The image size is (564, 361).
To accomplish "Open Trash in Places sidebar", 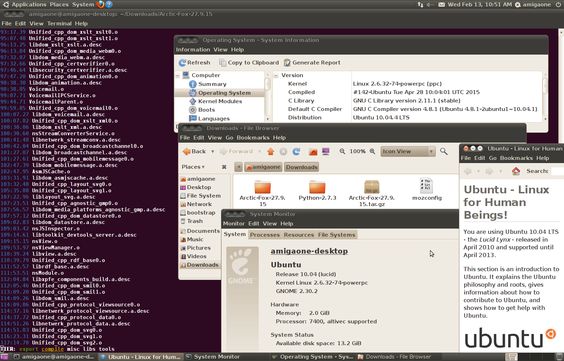I will (192, 221).
